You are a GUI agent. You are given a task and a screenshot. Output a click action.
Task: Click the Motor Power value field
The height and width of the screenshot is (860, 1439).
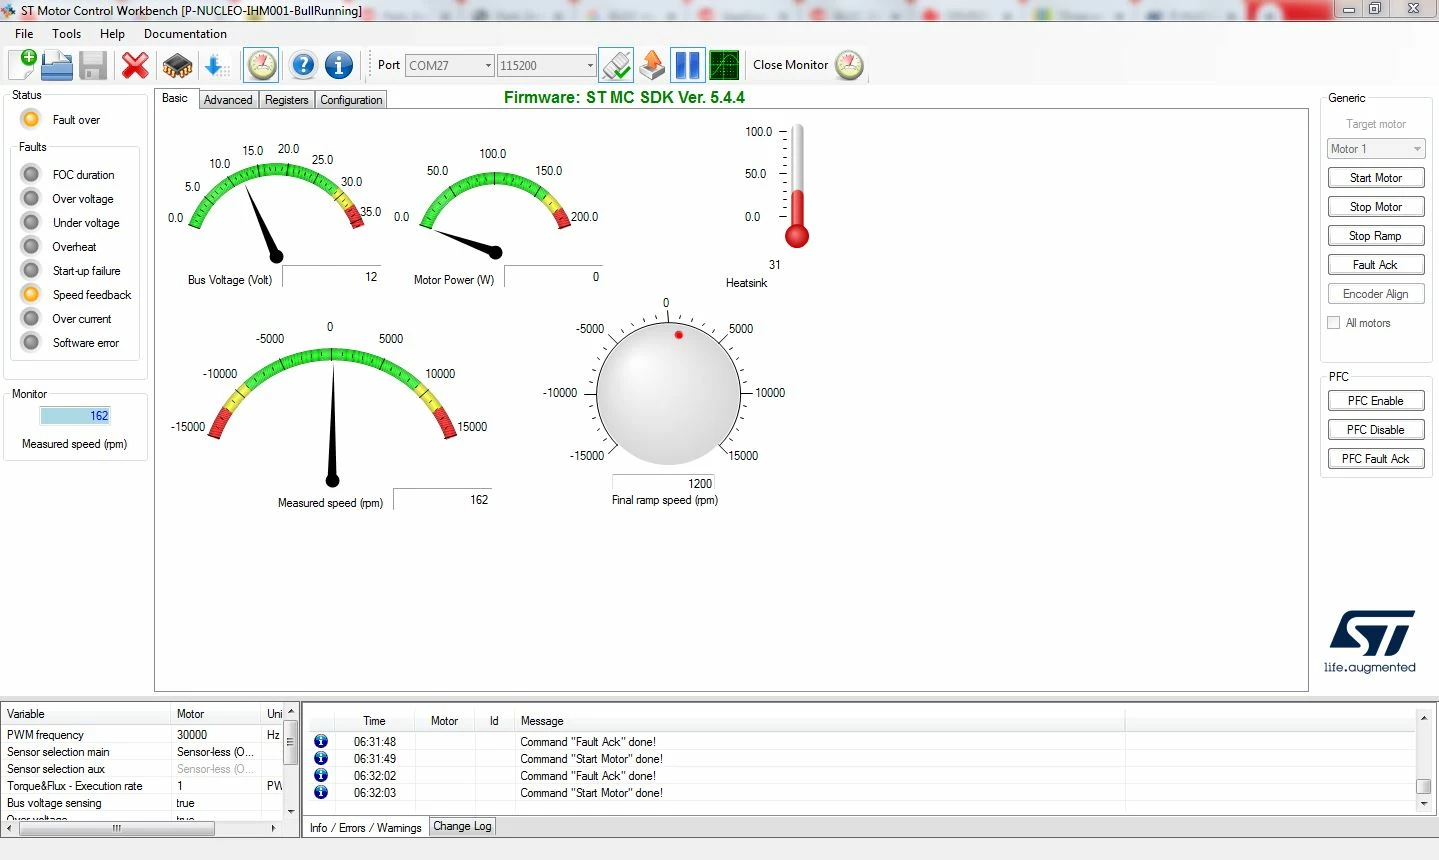(554, 277)
